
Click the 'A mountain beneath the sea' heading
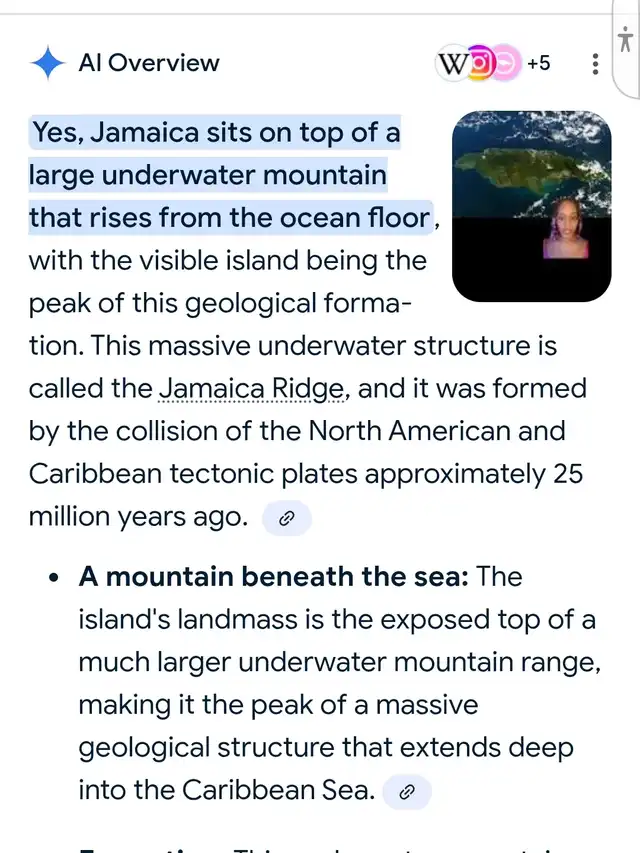pyautogui.click(x=274, y=577)
